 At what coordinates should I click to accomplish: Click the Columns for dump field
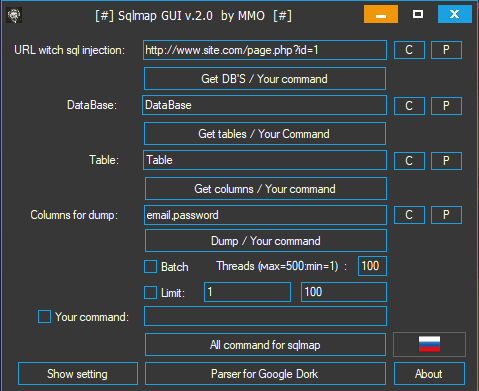coord(265,215)
